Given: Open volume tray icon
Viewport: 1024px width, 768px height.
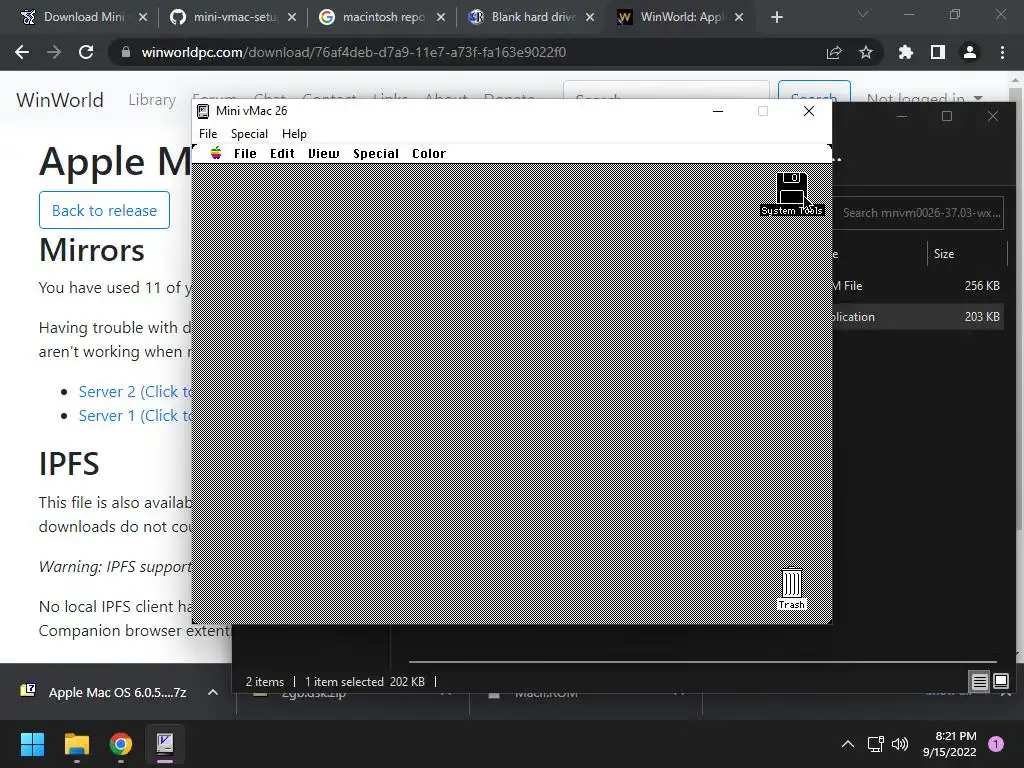Looking at the screenshot, I should (900, 744).
